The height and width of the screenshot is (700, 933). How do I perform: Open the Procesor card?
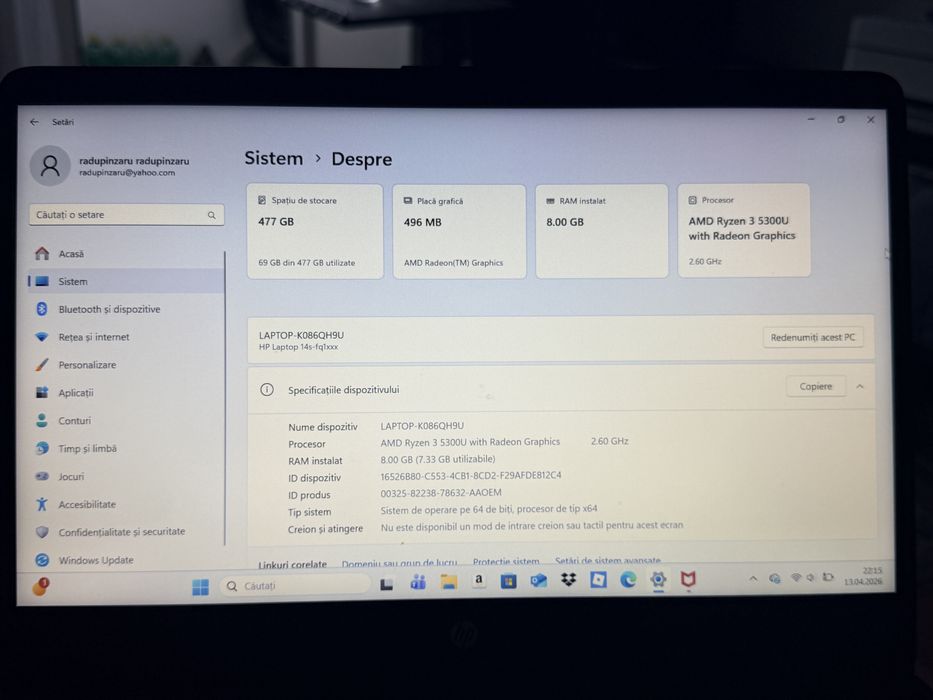point(744,230)
